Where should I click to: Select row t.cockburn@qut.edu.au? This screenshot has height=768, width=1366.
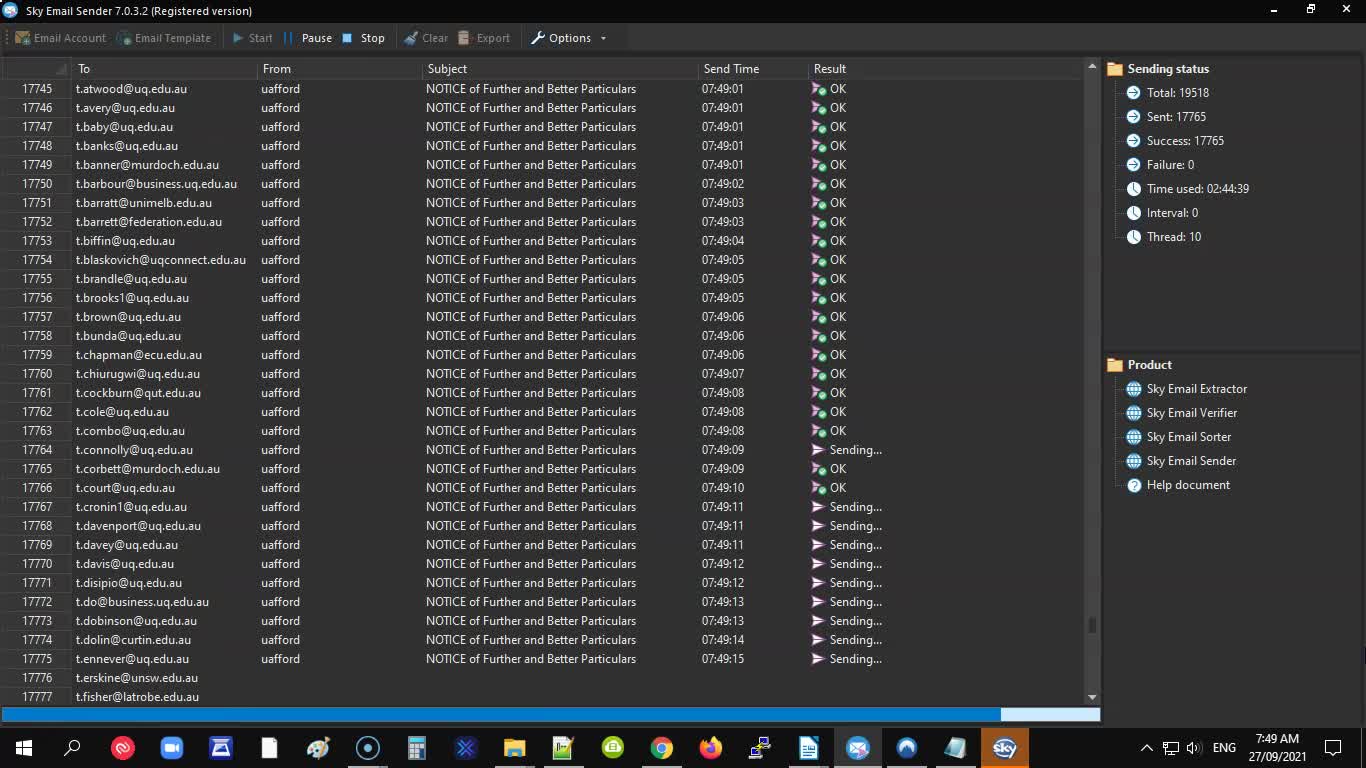(542, 393)
